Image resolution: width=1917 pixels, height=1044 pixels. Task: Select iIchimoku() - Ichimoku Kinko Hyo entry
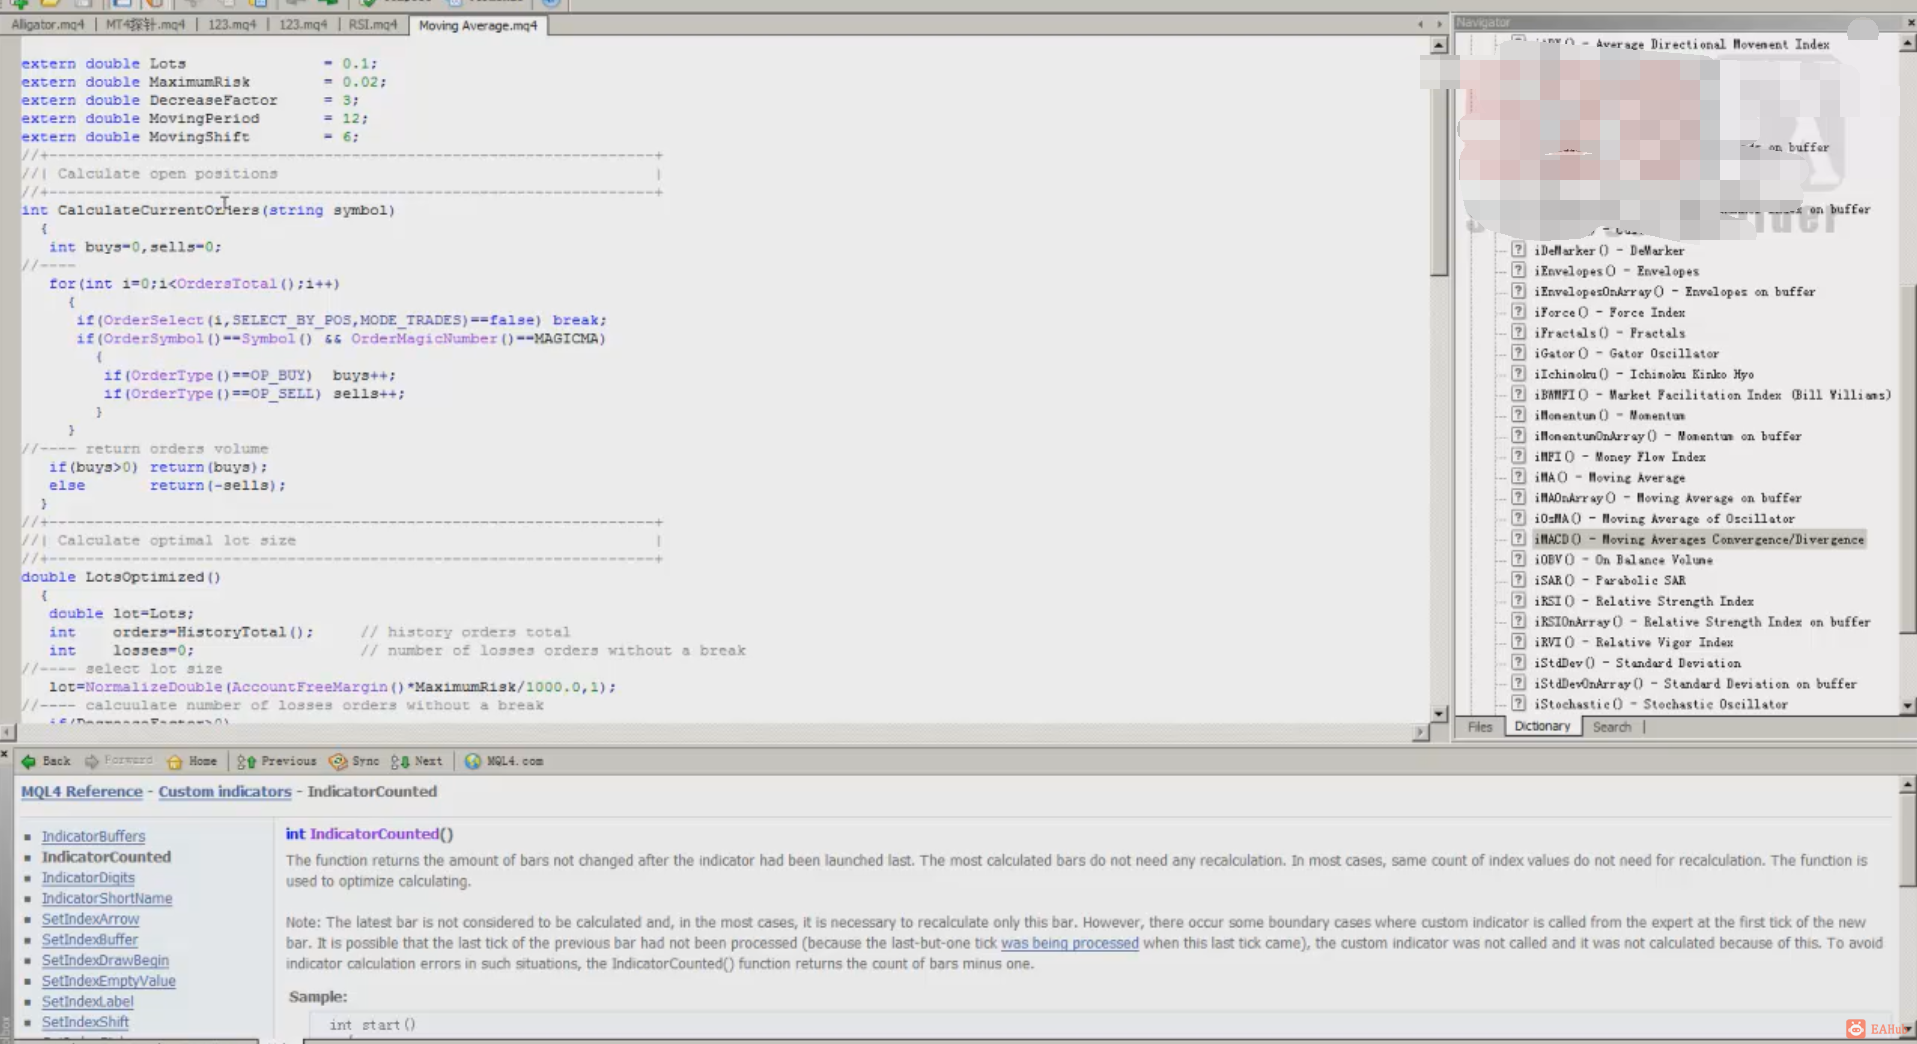point(1644,374)
